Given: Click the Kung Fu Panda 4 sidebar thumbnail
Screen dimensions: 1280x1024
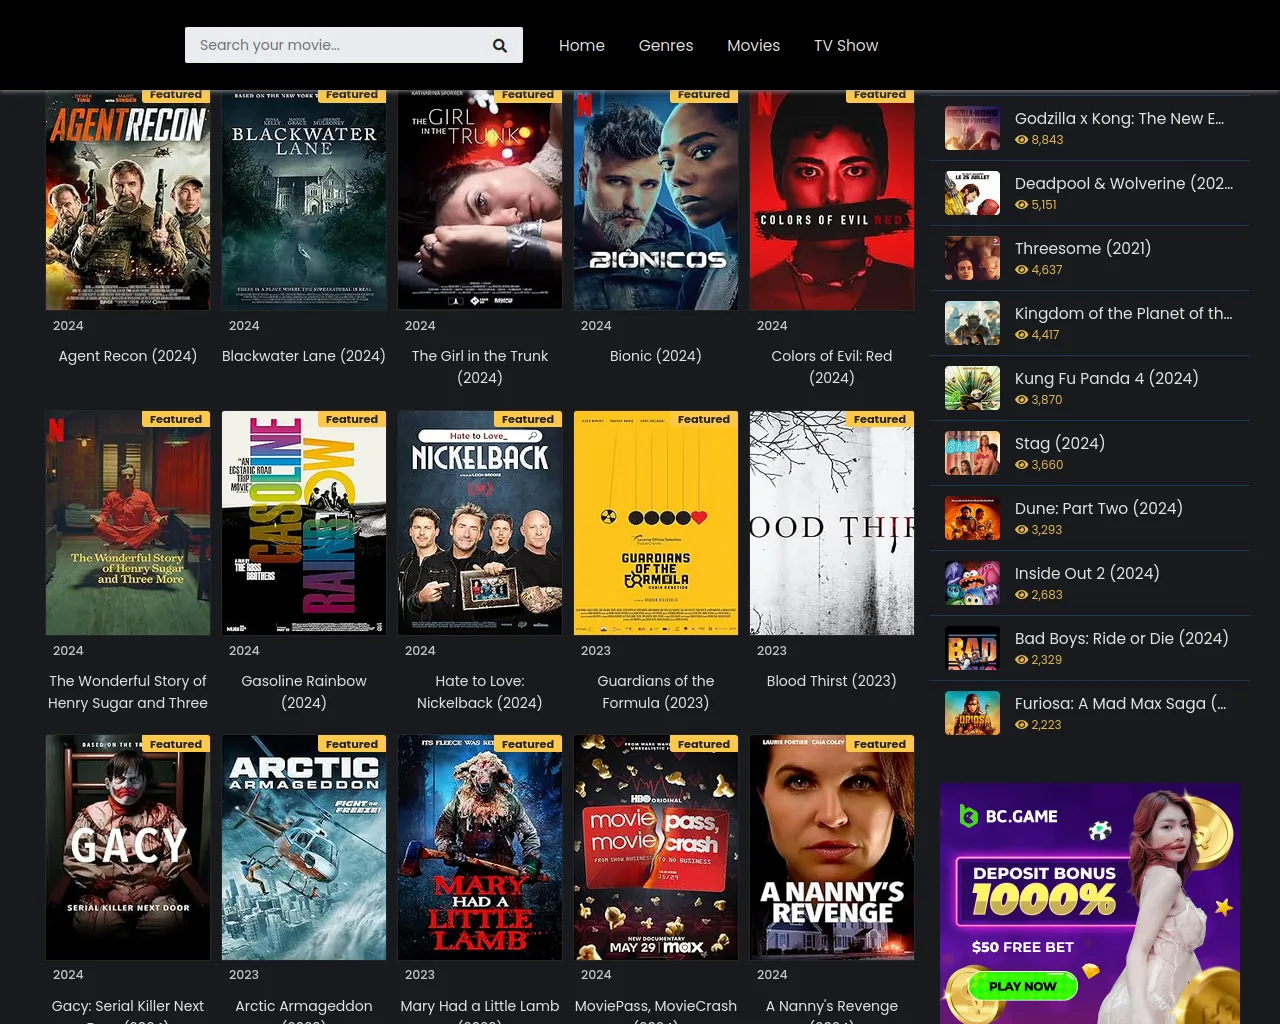Looking at the screenshot, I should point(972,388).
